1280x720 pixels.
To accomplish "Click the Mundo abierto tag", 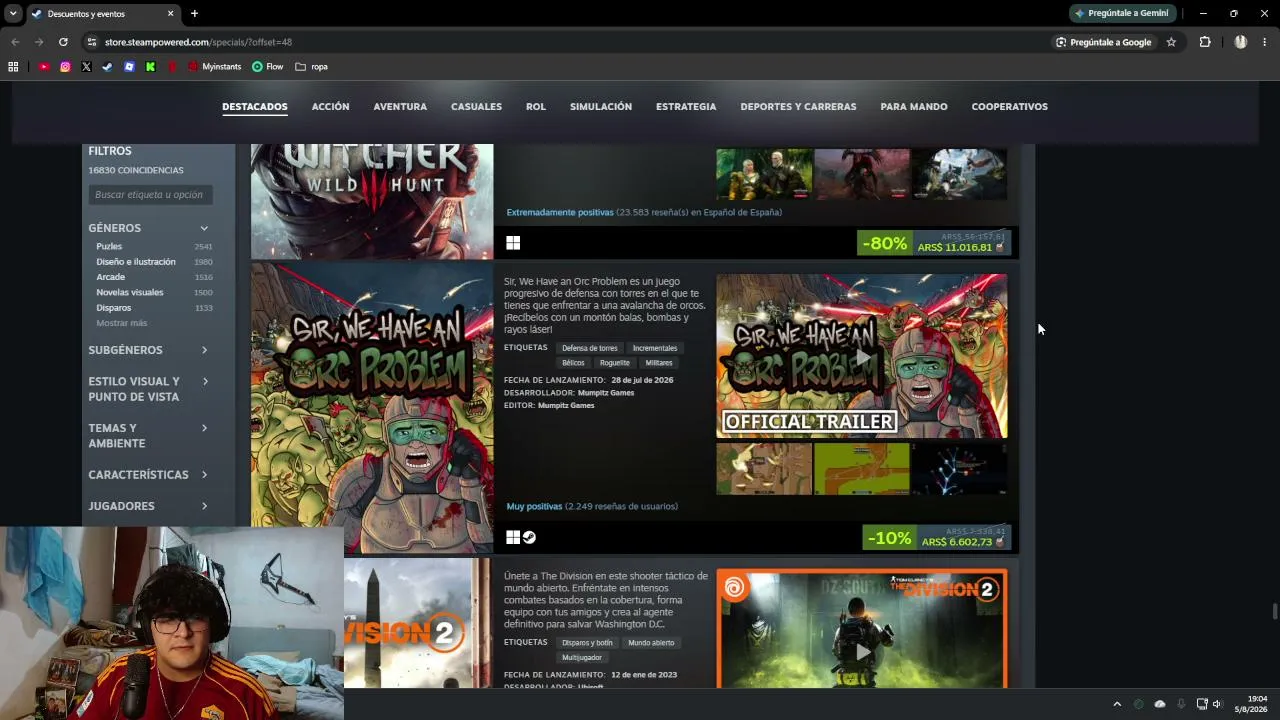I will 651,643.
